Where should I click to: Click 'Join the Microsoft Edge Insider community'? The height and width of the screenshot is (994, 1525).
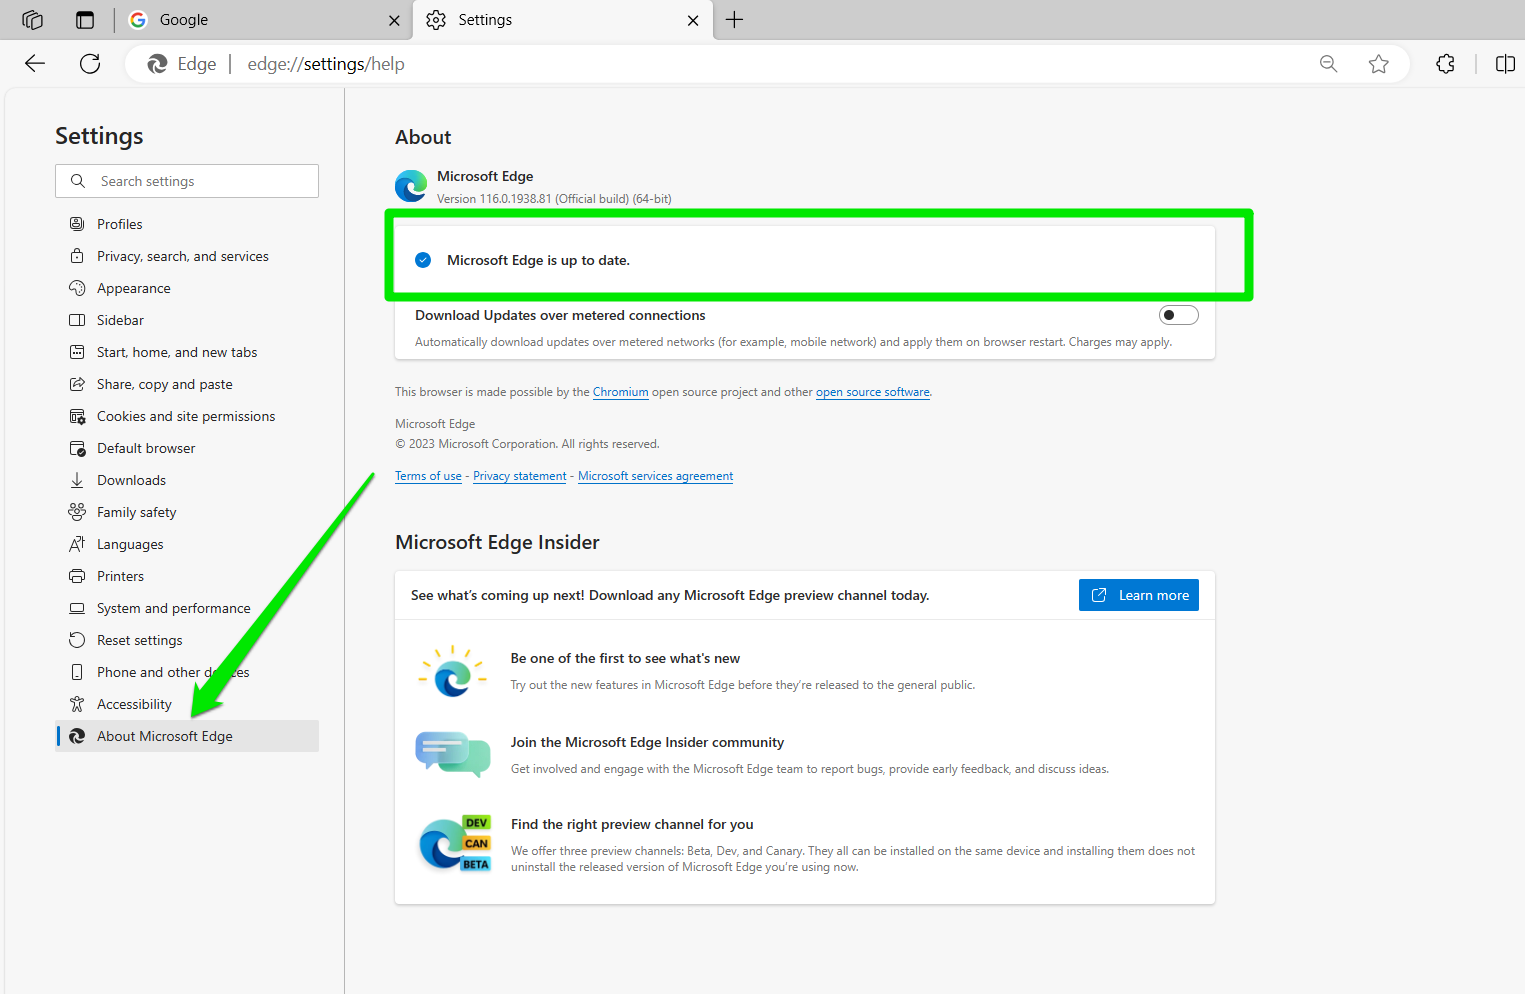[x=647, y=742]
